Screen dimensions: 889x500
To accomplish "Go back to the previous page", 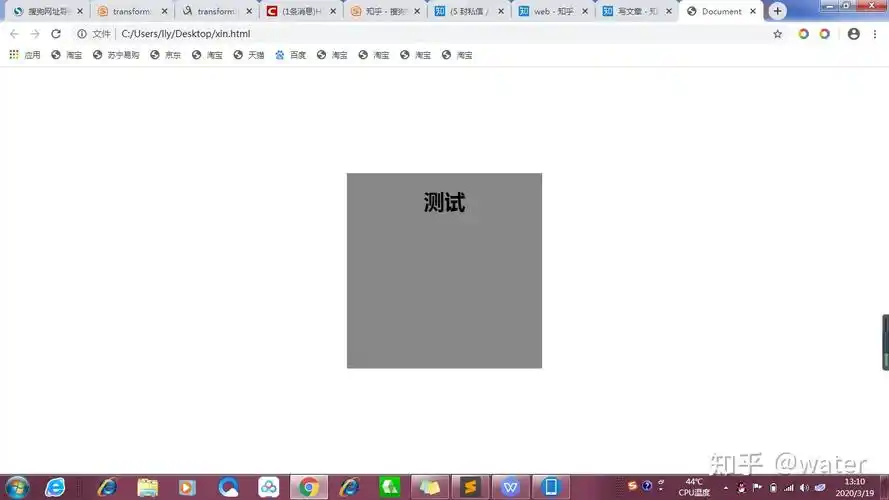I will [14, 34].
